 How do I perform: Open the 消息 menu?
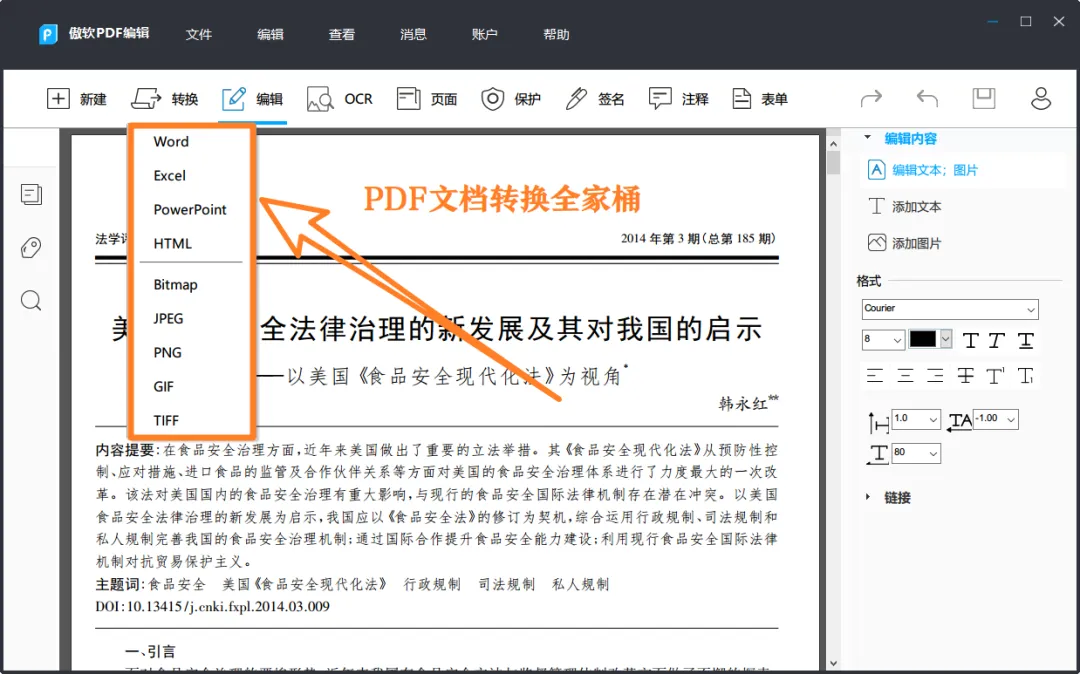click(413, 34)
